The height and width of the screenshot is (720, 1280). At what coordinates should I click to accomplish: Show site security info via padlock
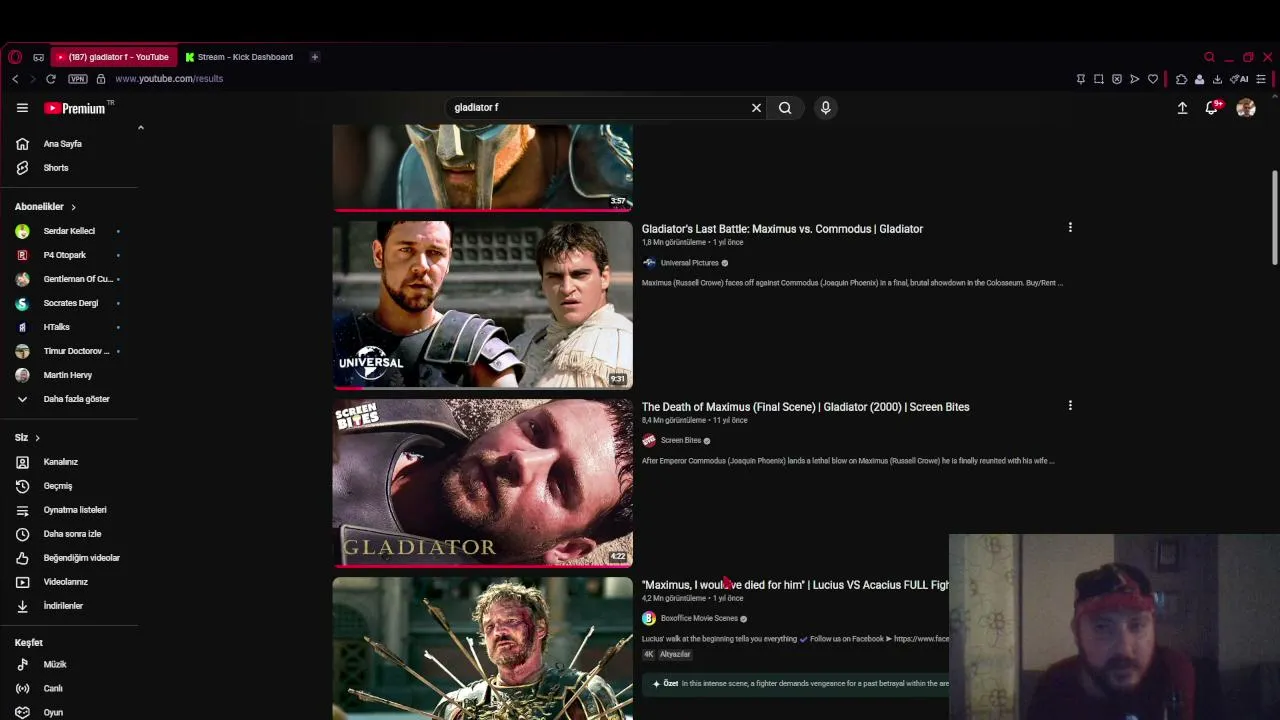pos(101,79)
